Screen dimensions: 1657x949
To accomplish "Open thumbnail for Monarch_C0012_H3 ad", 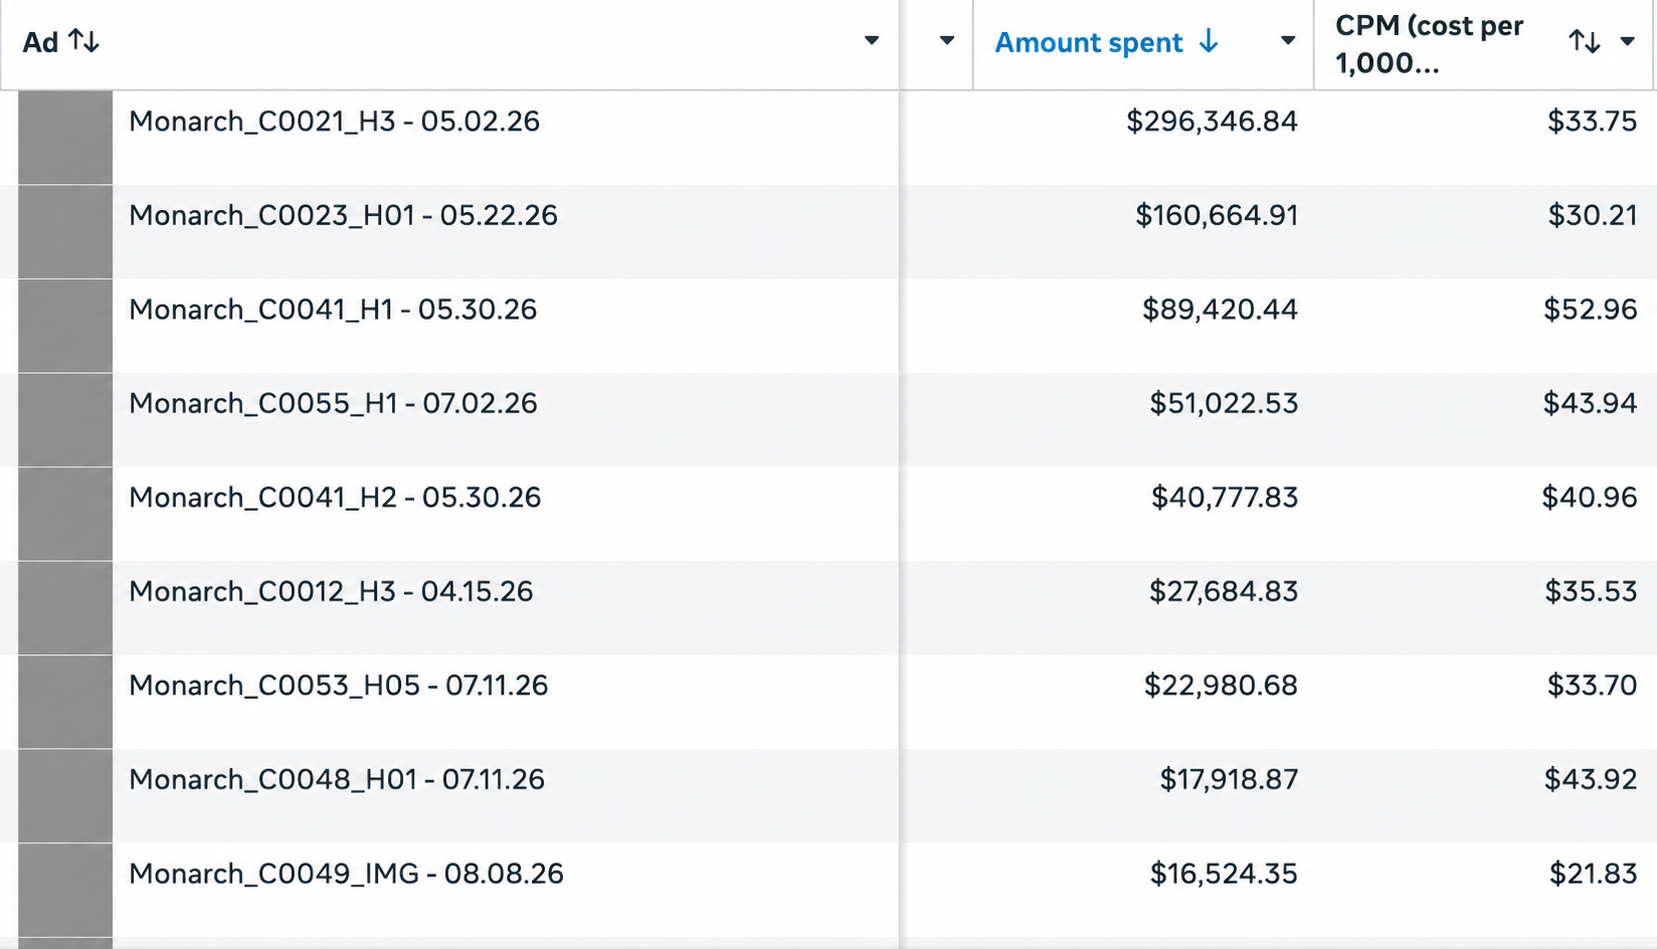I will [x=65, y=607].
